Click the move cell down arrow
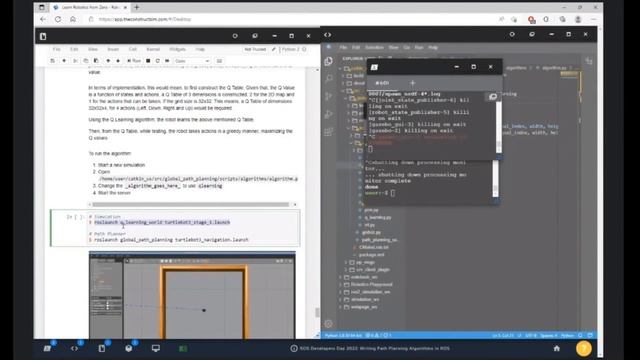The height and width of the screenshot is (360, 640). 118,61
